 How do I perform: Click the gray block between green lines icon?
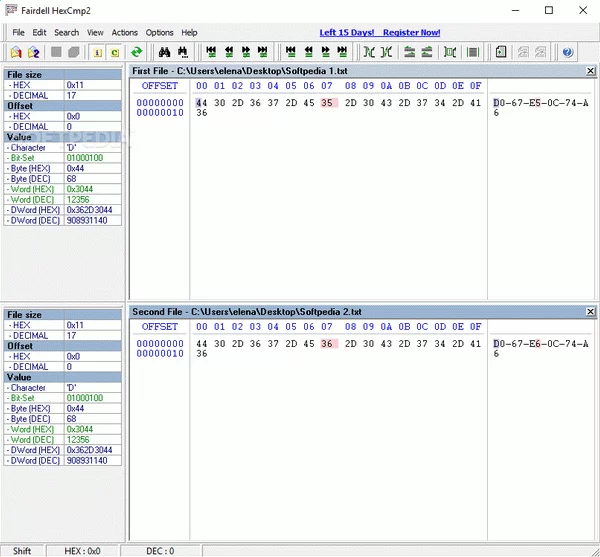point(473,52)
